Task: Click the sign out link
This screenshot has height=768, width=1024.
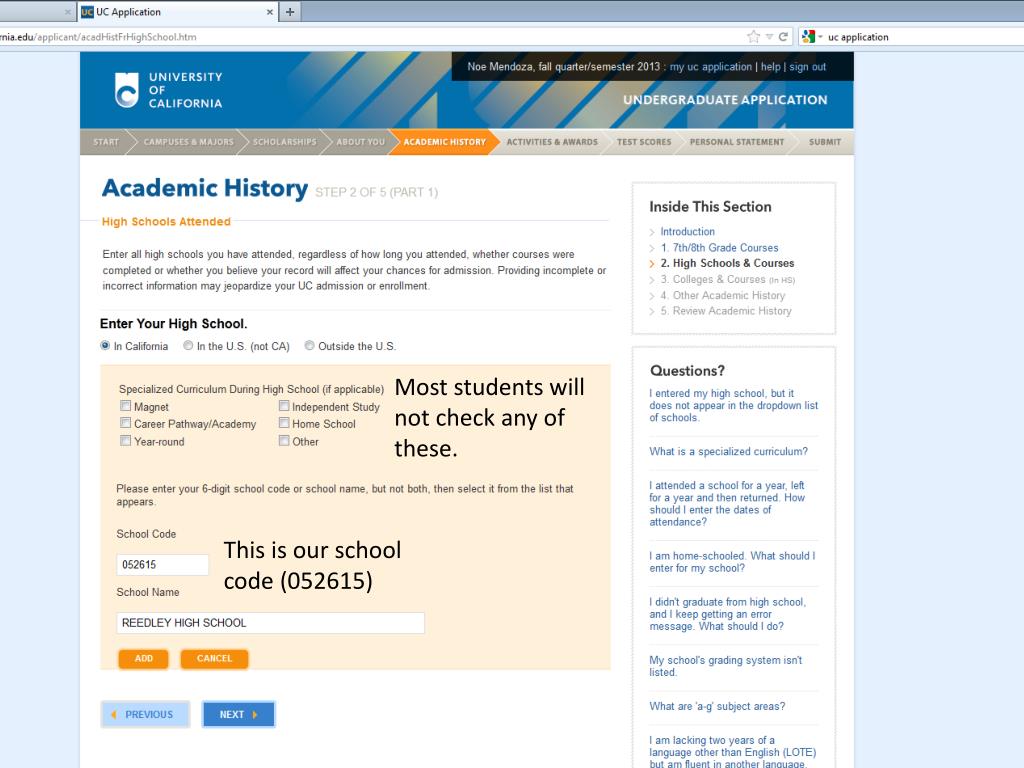Action: point(807,67)
